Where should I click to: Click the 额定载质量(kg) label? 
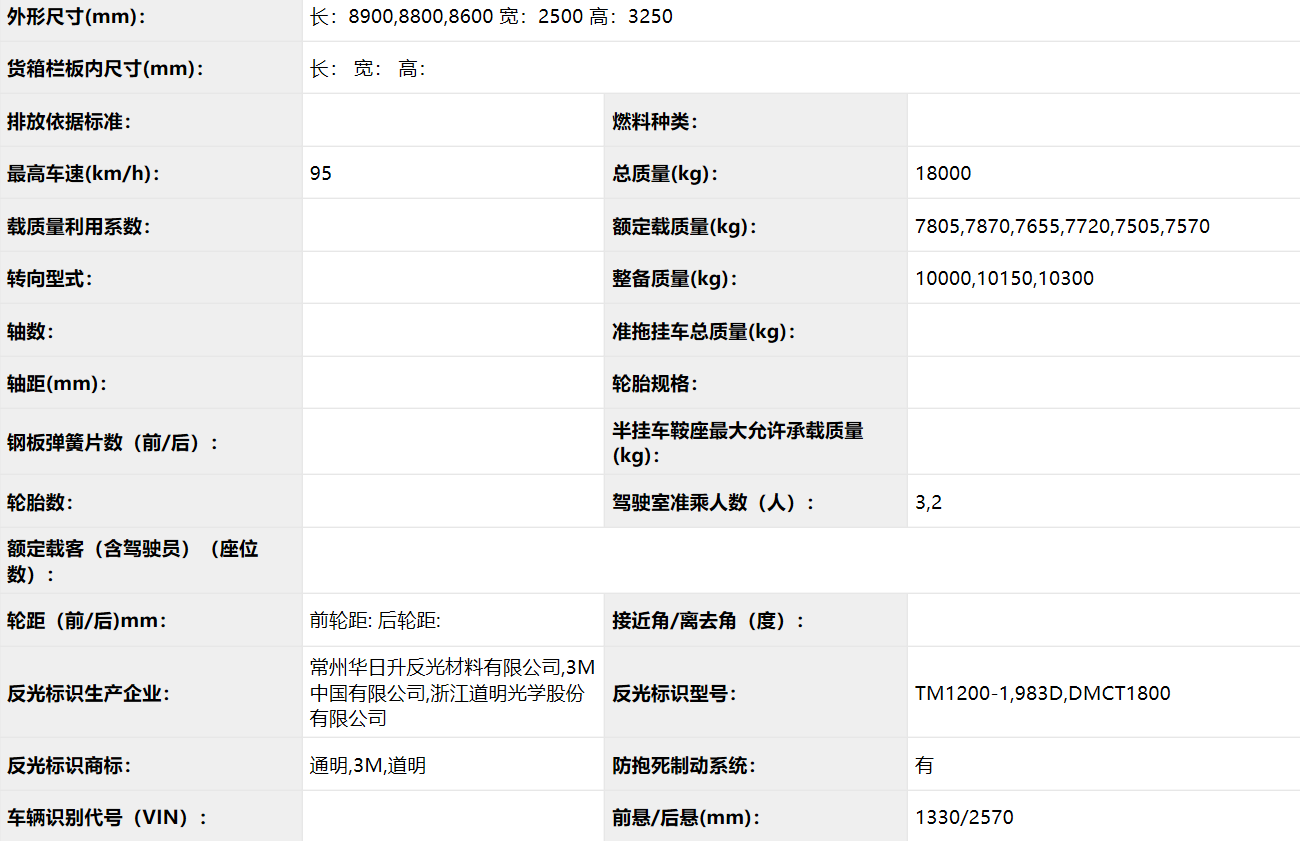click(684, 226)
